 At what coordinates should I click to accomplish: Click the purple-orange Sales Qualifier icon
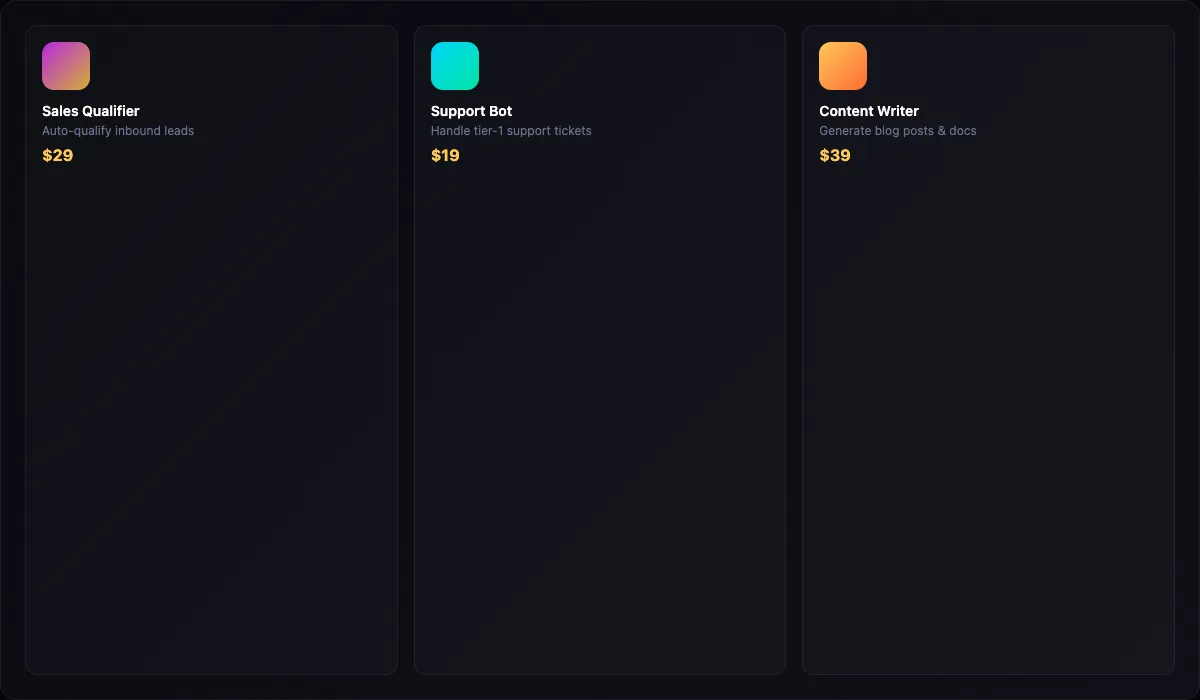(66, 66)
